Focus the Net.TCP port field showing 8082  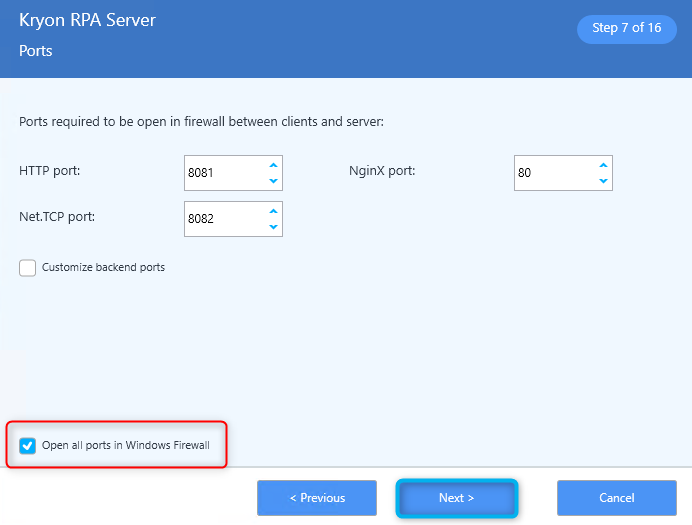tap(222, 219)
